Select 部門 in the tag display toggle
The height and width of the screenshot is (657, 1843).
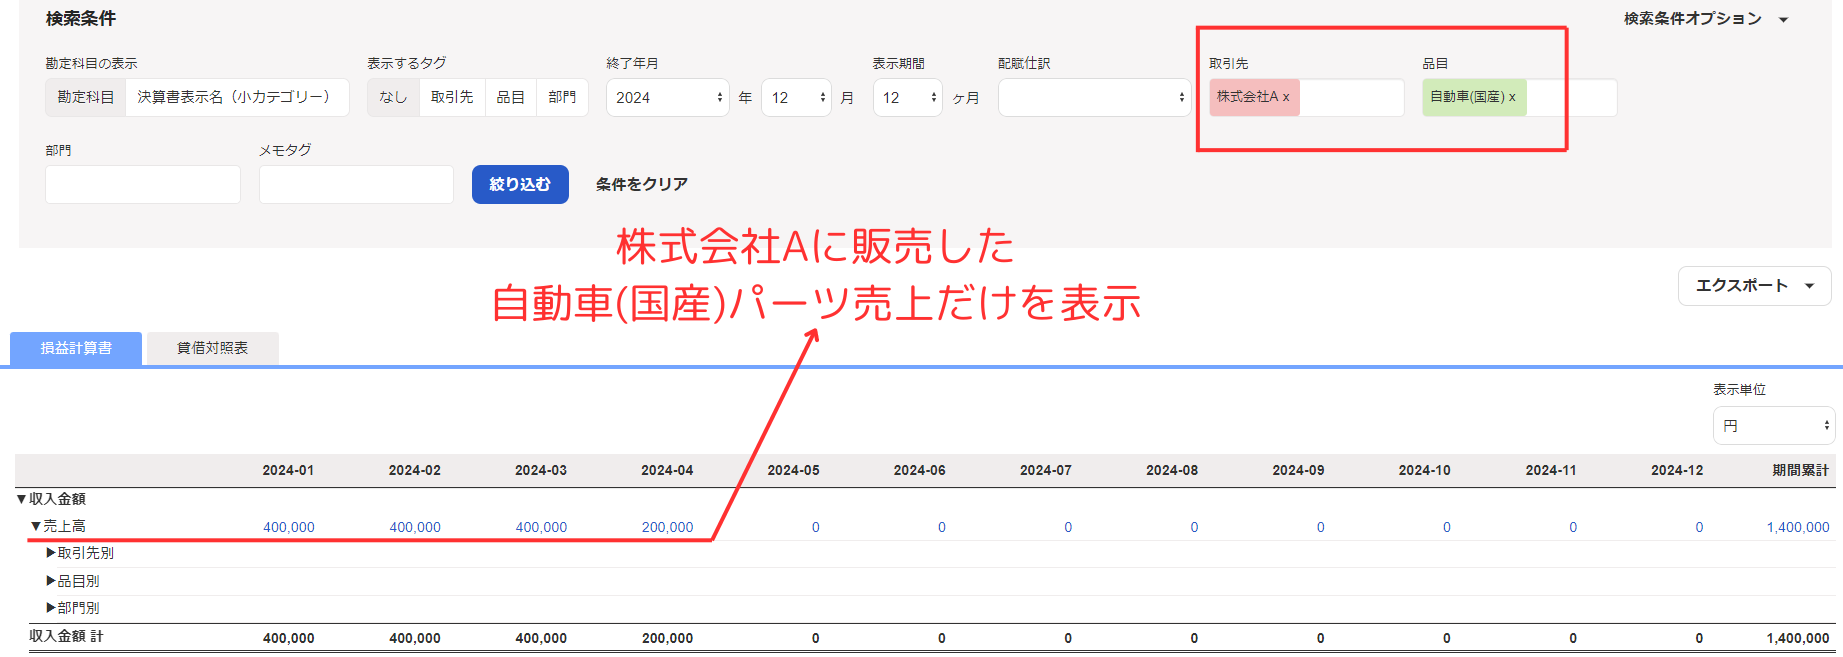pos(562,97)
